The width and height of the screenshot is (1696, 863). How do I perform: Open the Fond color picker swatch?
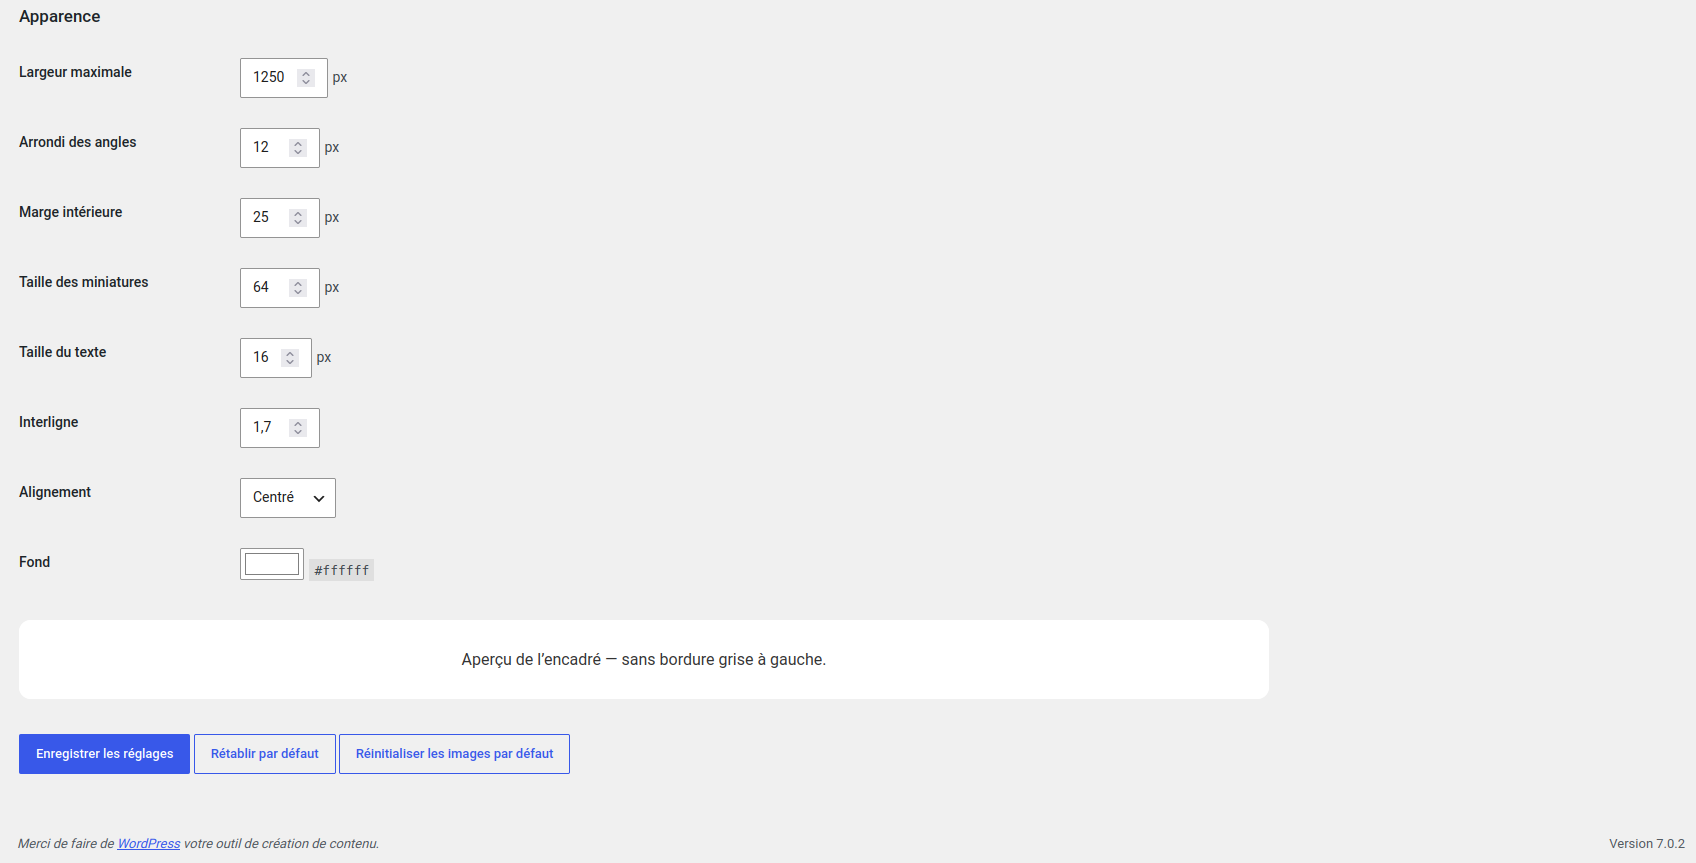pyautogui.click(x=272, y=564)
